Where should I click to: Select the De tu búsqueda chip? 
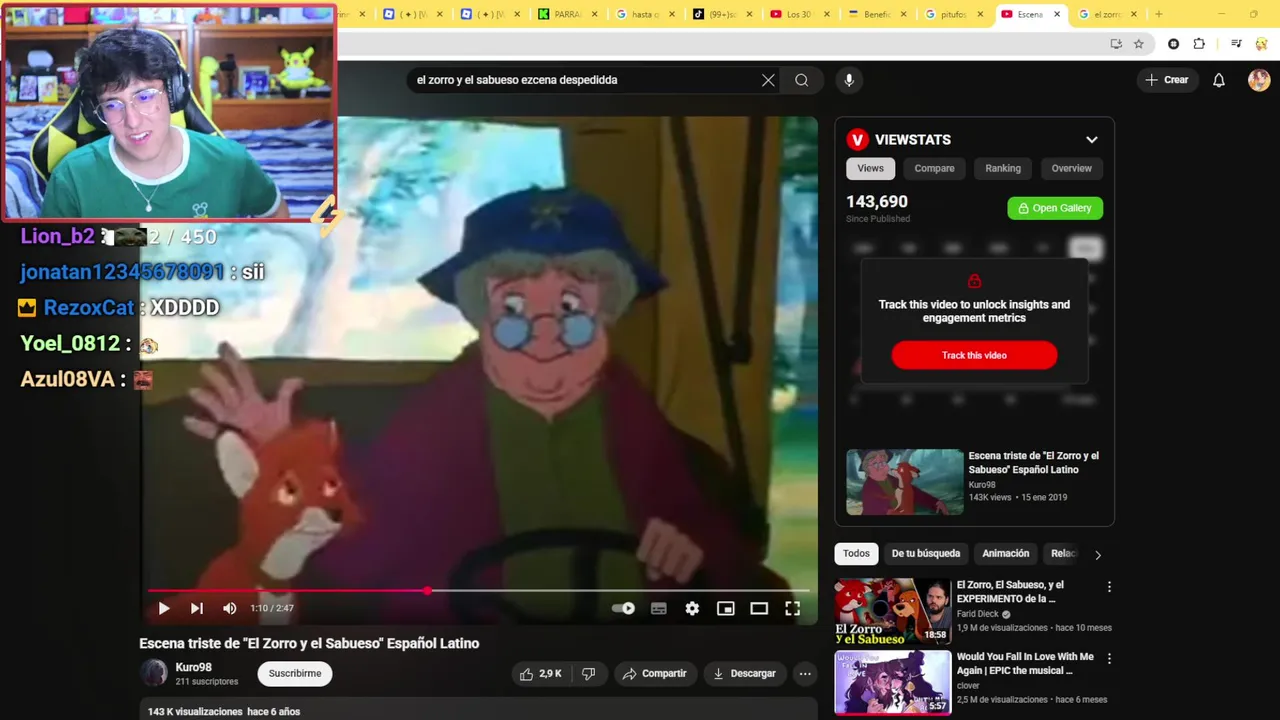tap(926, 553)
